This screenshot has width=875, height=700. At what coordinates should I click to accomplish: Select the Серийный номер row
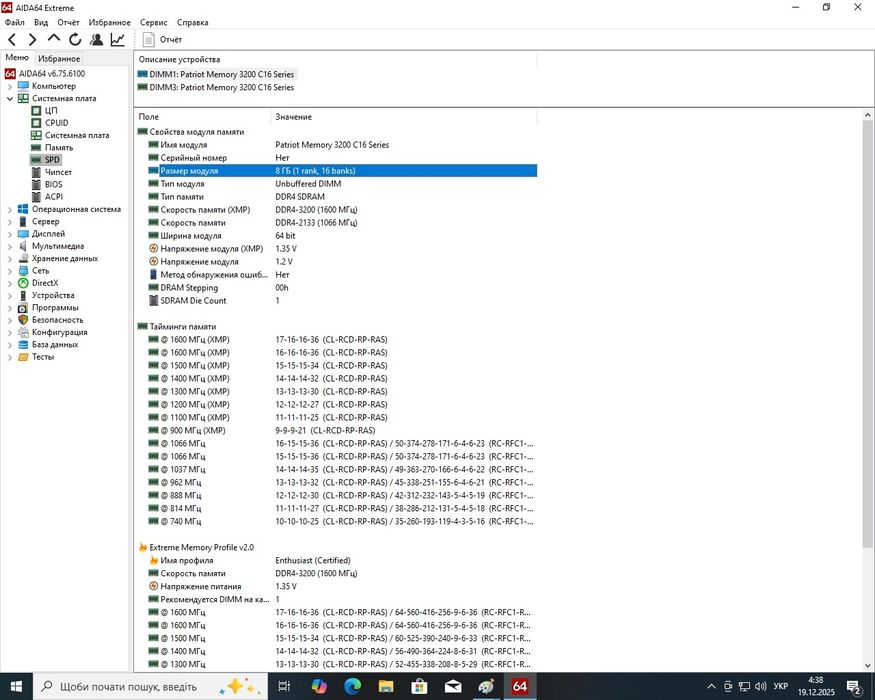click(342, 158)
